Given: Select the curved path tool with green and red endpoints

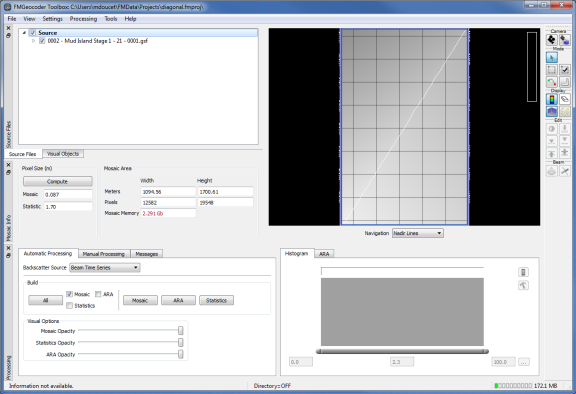Looking at the screenshot, I should coord(551,82).
